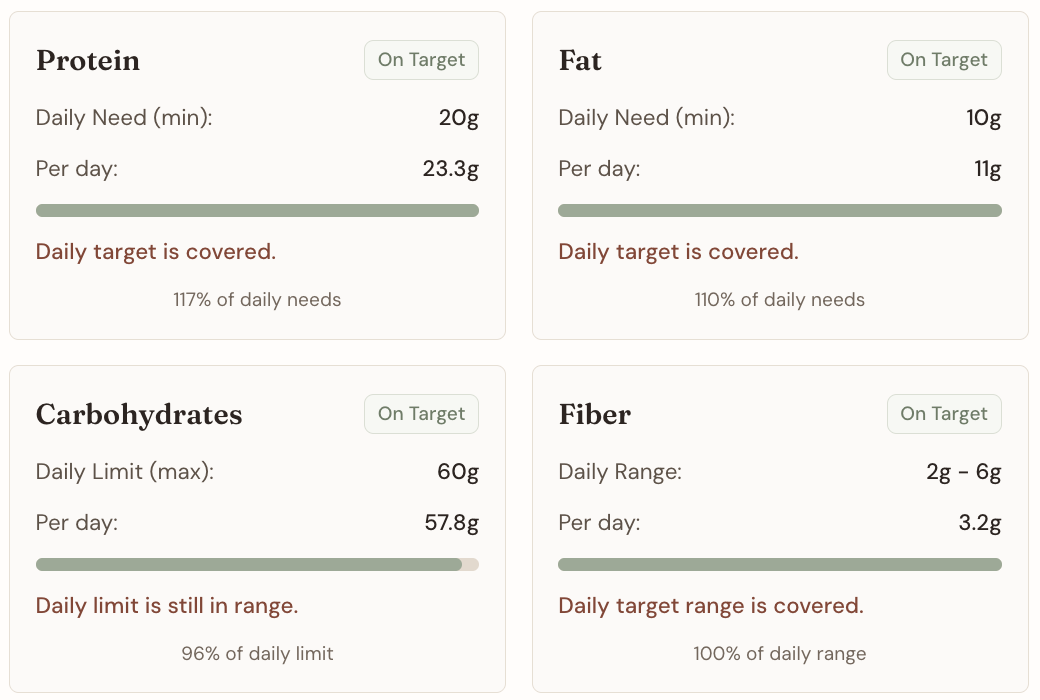Click the On Target badge on Fat card
Image resolution: width=1040 pixels, height=700 pixels.
944,60
